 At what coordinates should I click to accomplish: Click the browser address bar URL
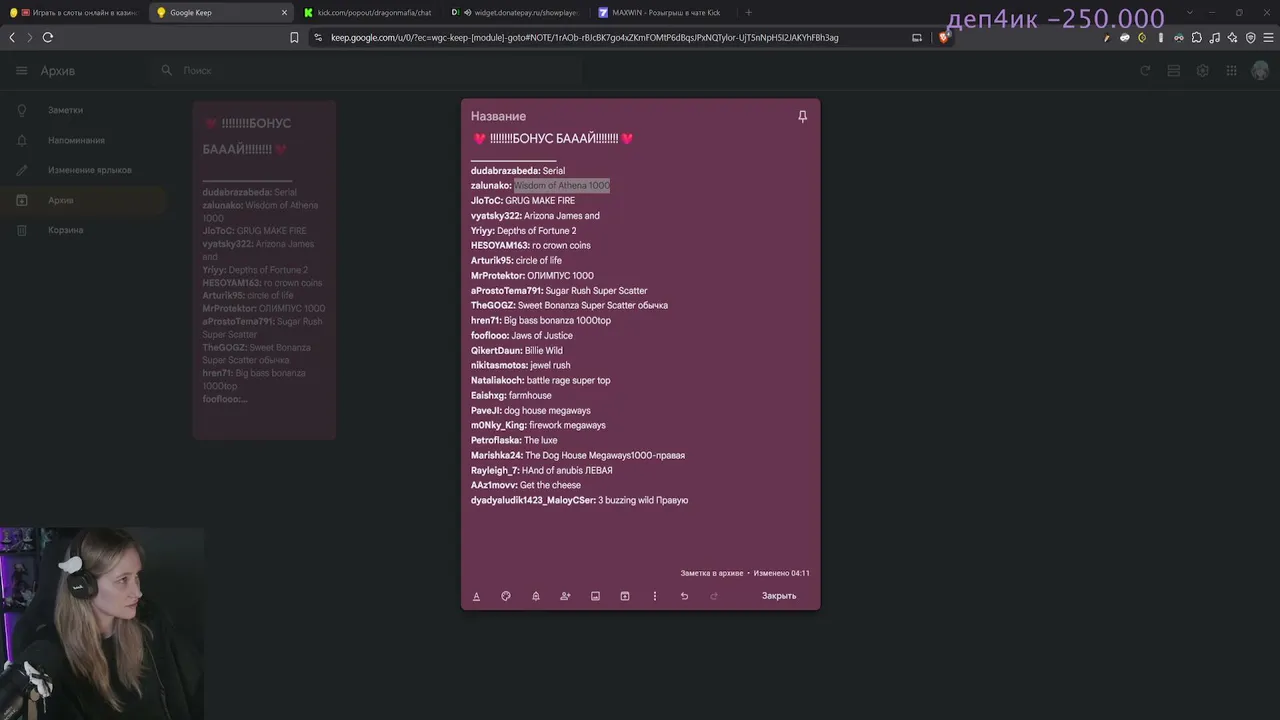585,38
